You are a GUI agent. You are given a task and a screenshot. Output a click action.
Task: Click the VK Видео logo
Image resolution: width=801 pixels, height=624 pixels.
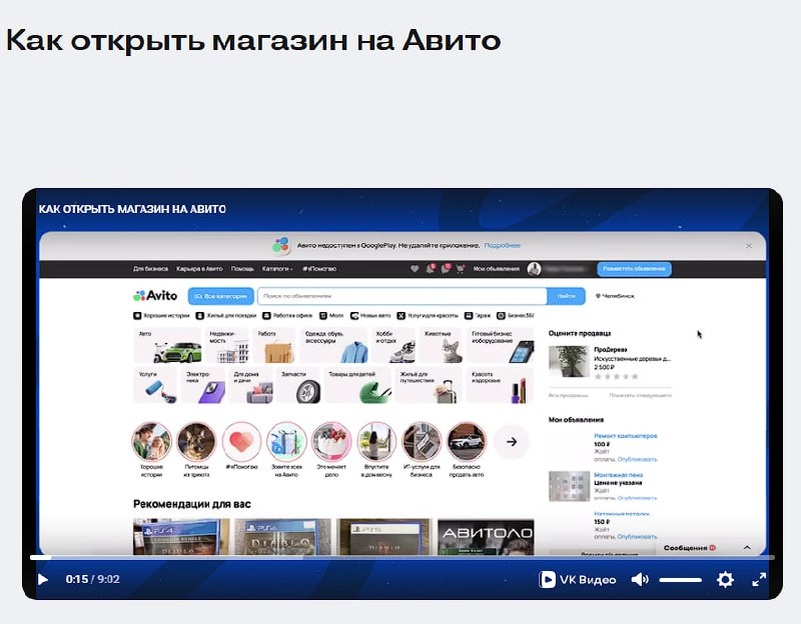coord(577,580)
